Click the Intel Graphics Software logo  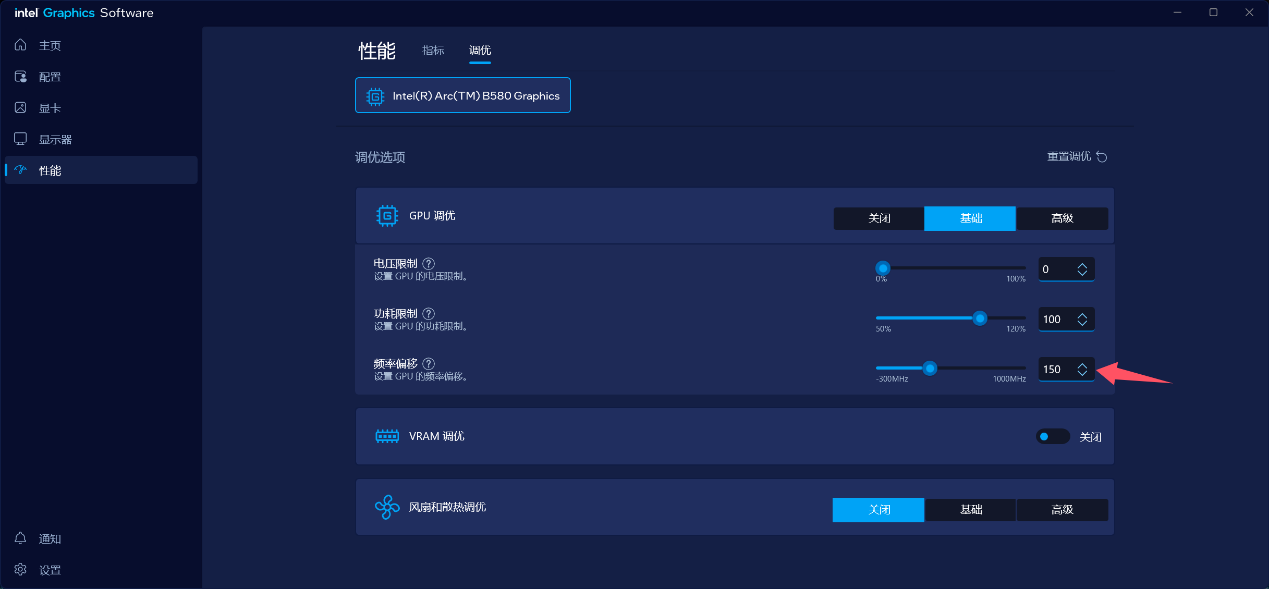pos(84,12)
